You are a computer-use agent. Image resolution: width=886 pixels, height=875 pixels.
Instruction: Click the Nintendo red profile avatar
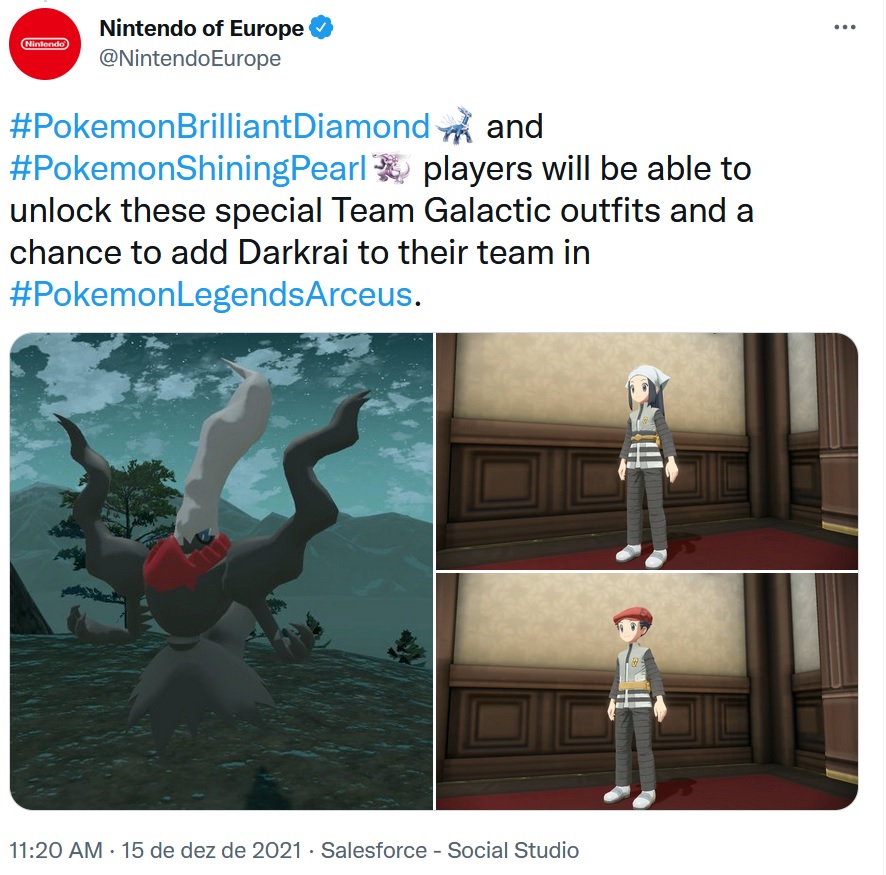45,44
